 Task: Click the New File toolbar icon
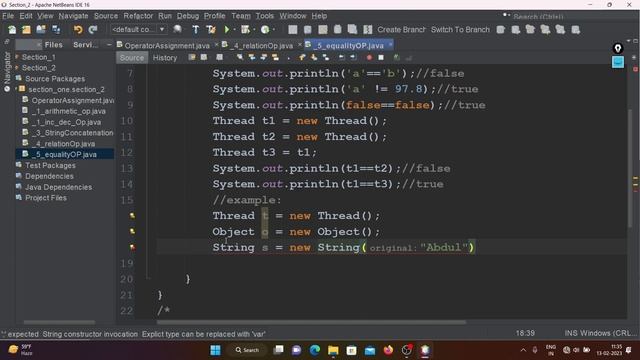[x=12, y=30]
